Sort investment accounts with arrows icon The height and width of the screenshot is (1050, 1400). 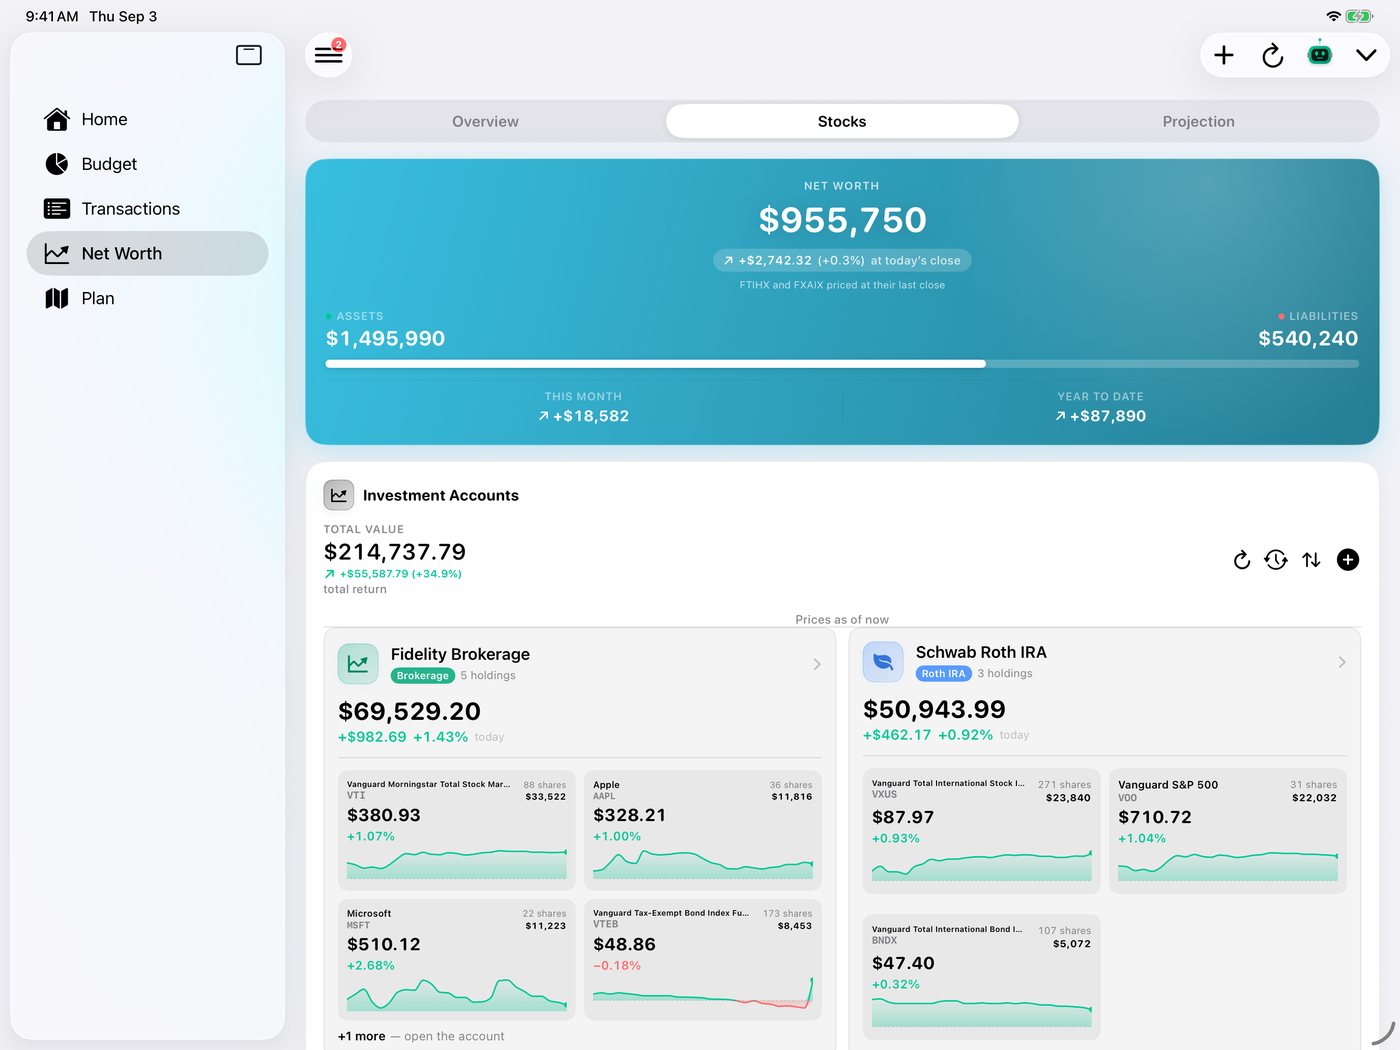(1311, 560)
